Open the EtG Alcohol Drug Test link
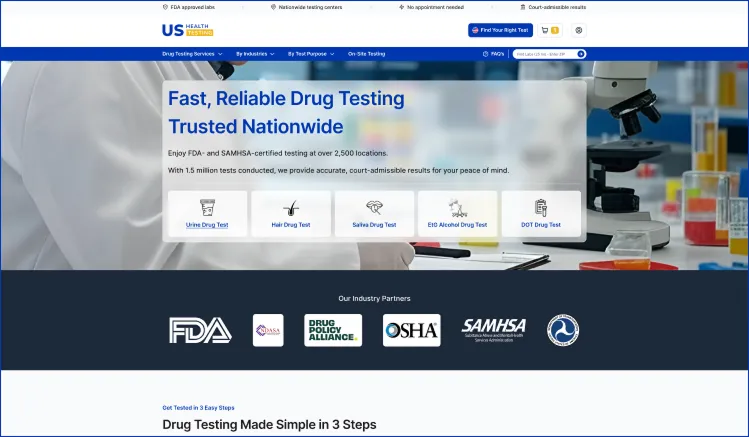The image size is (749, 437). (458, 225)
